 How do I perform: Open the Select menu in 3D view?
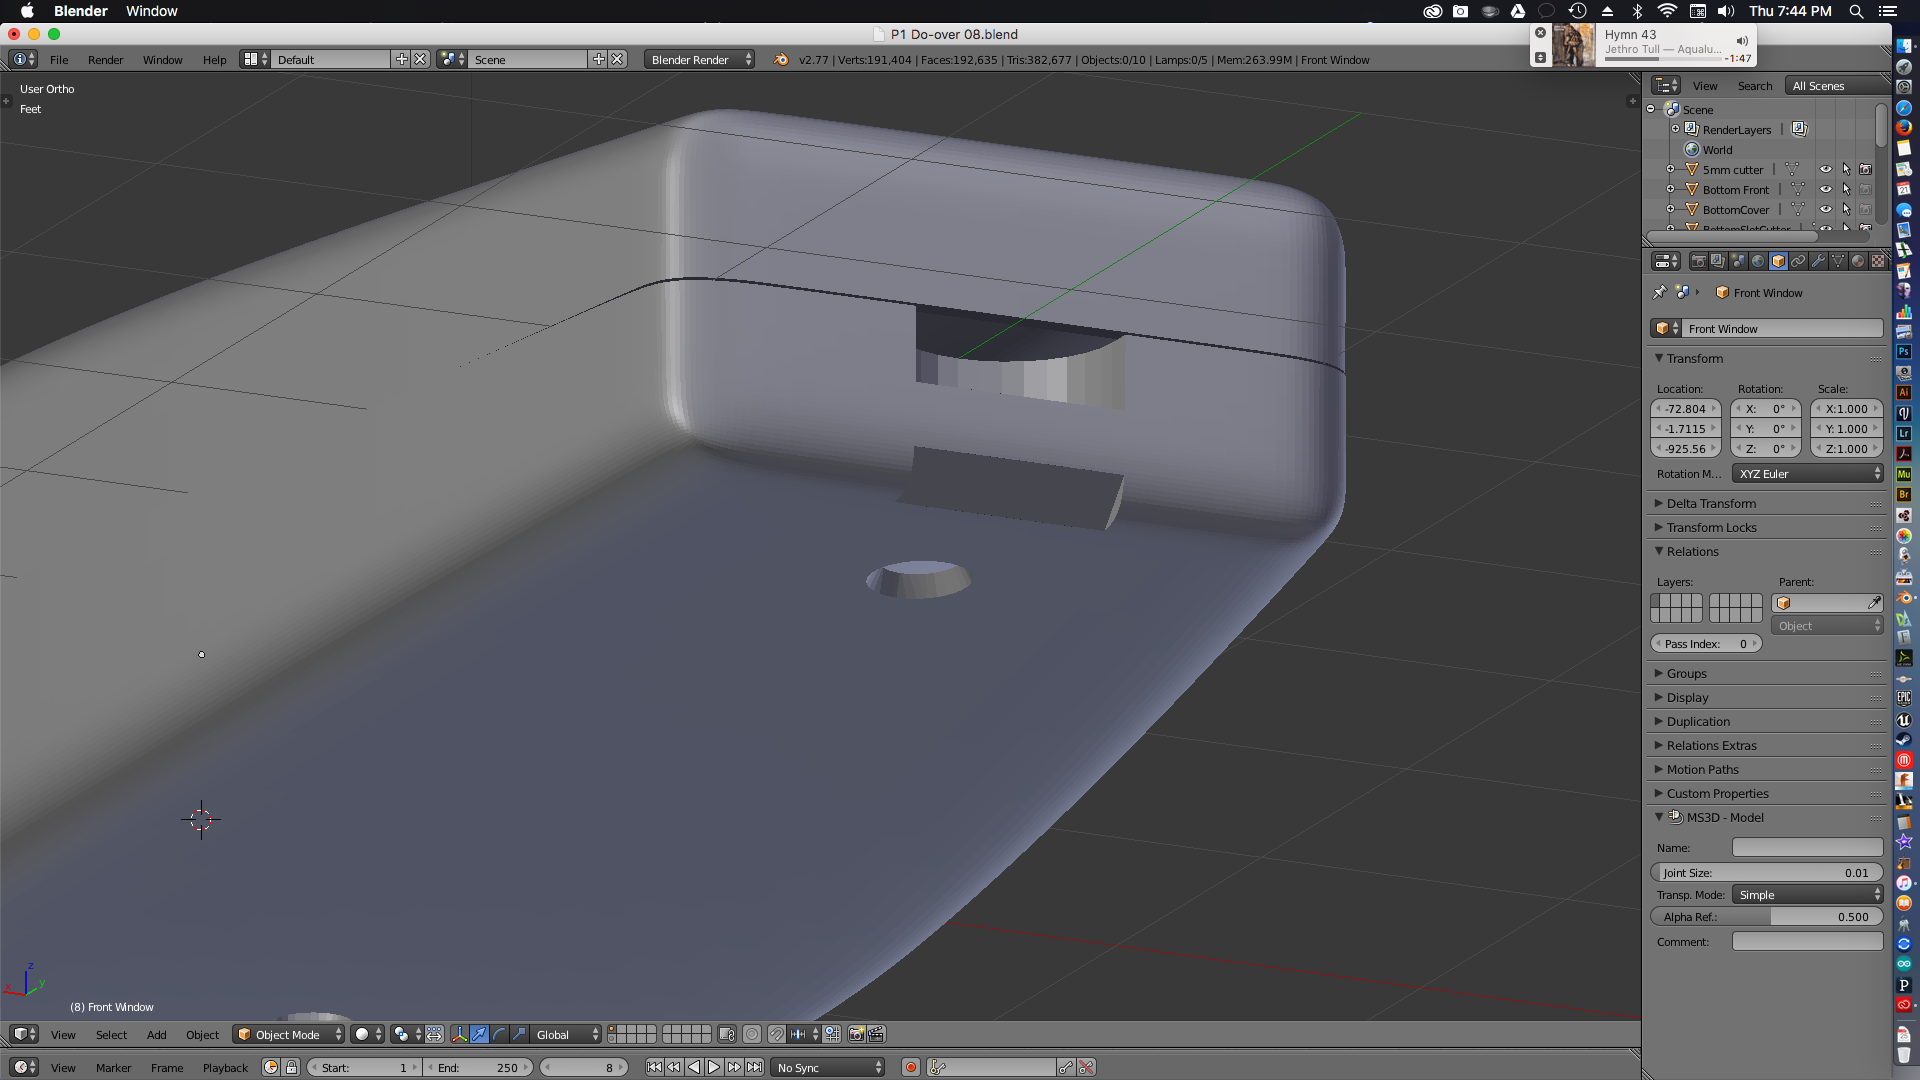111,1035
